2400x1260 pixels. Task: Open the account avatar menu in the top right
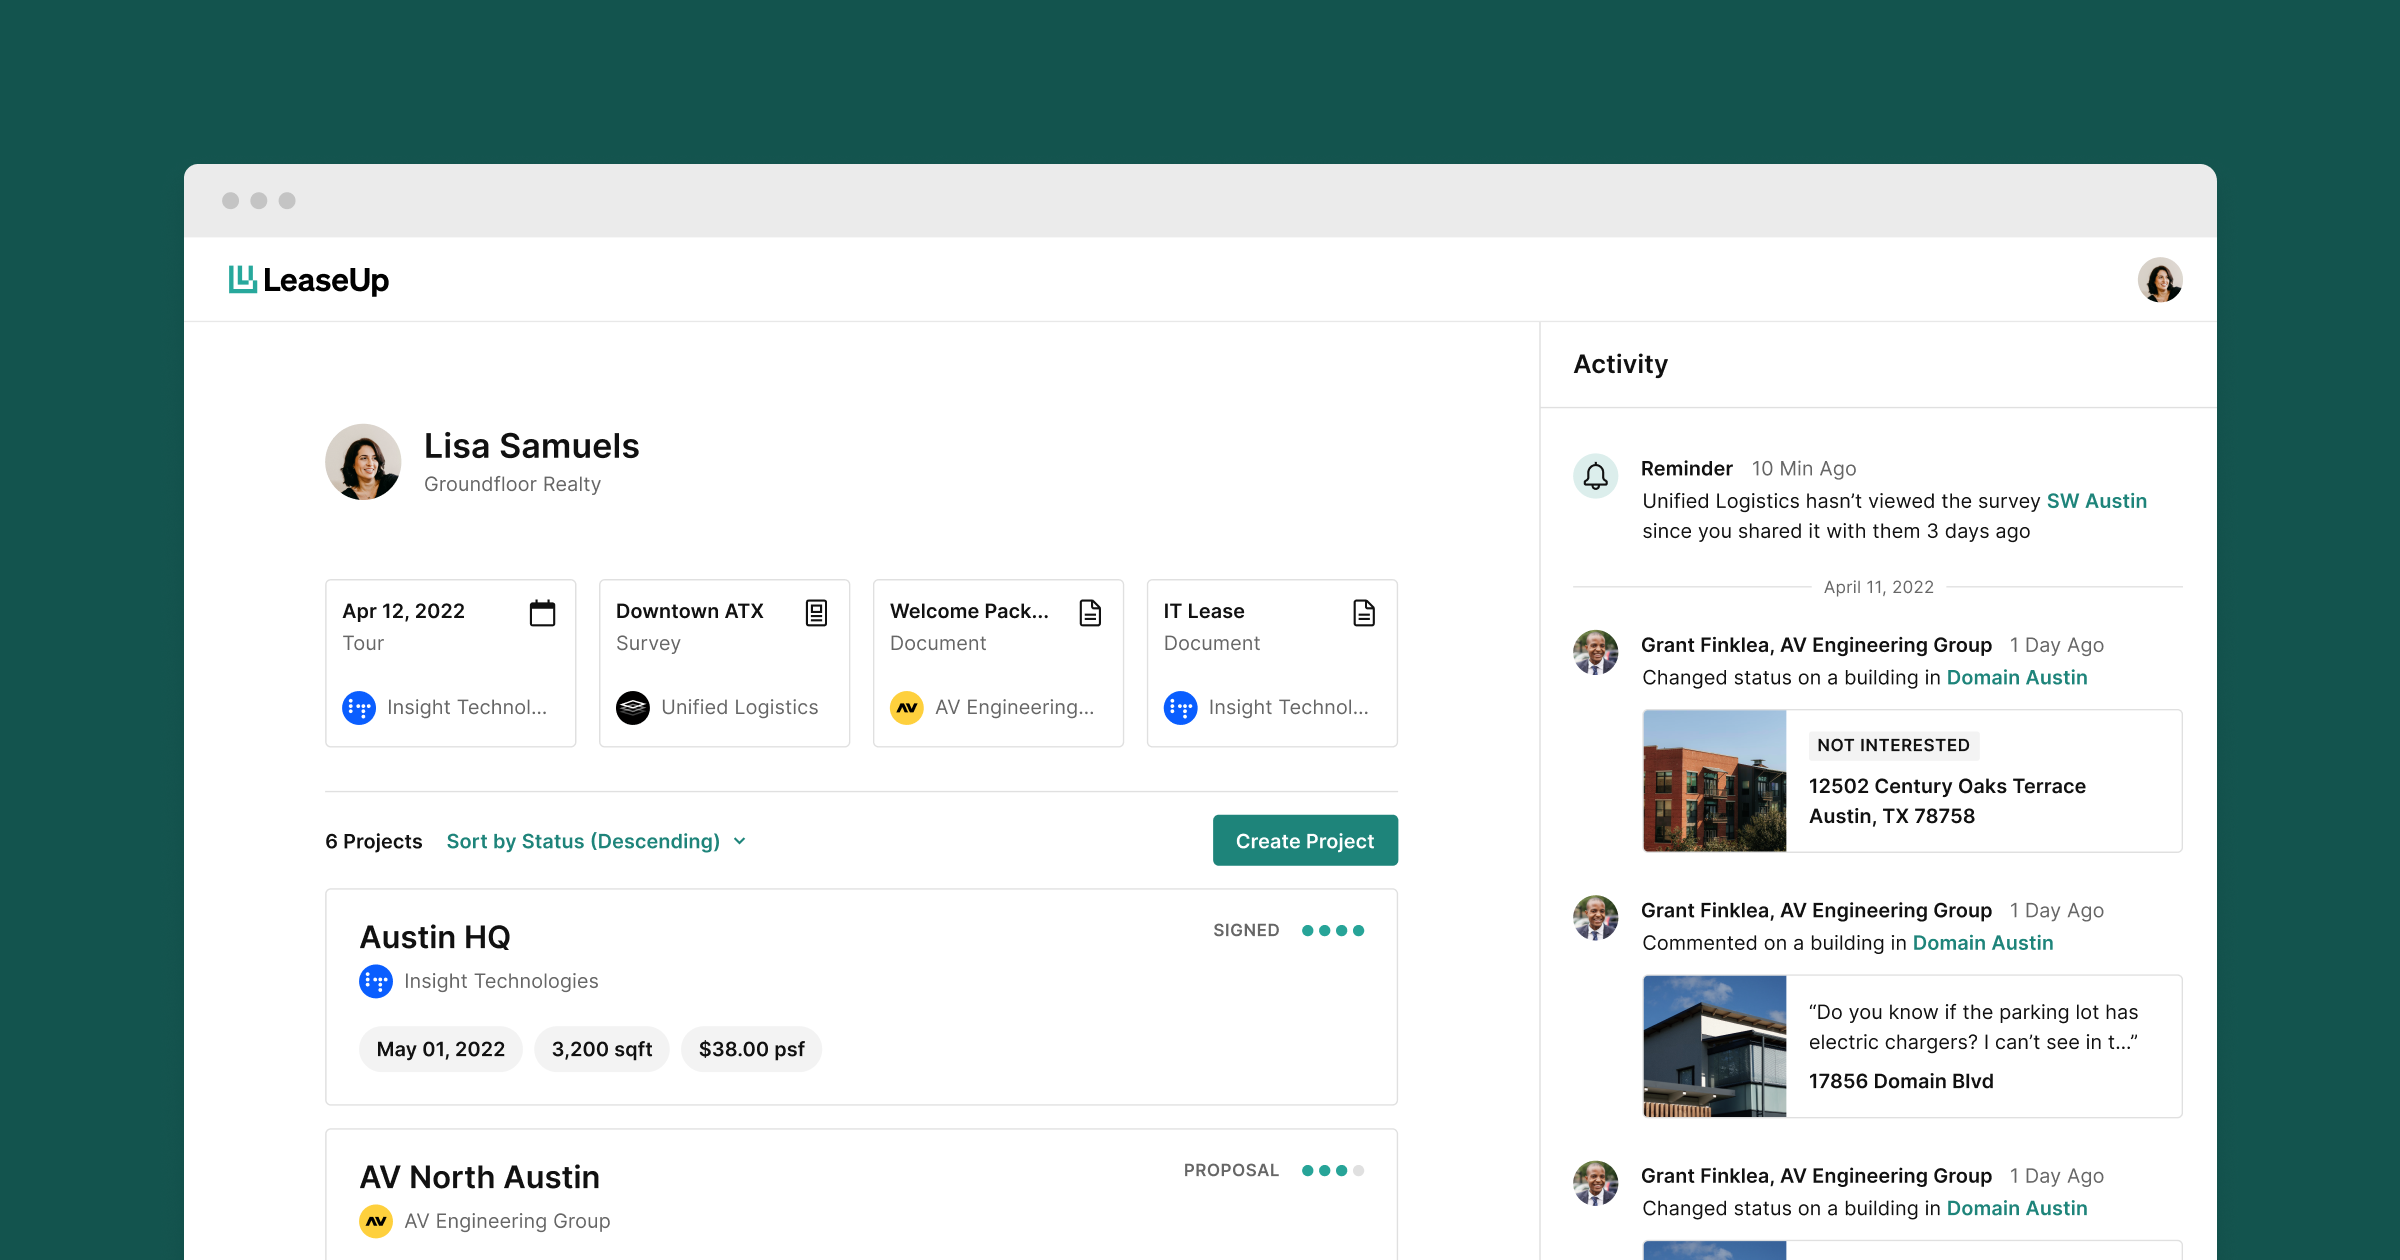[2161, 279]
